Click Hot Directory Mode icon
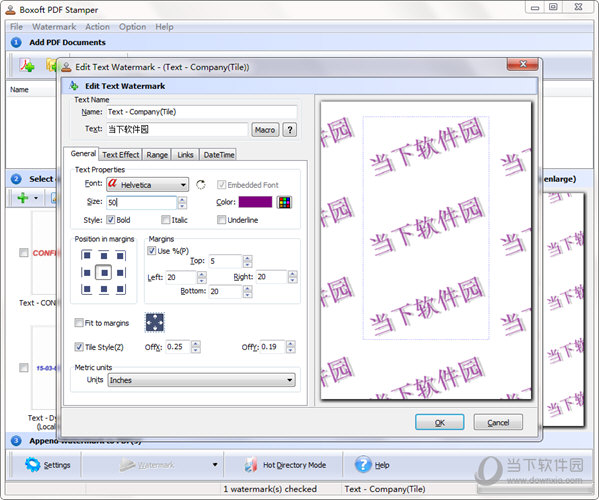This screenshot has height=500, width=599. point(251,465)
